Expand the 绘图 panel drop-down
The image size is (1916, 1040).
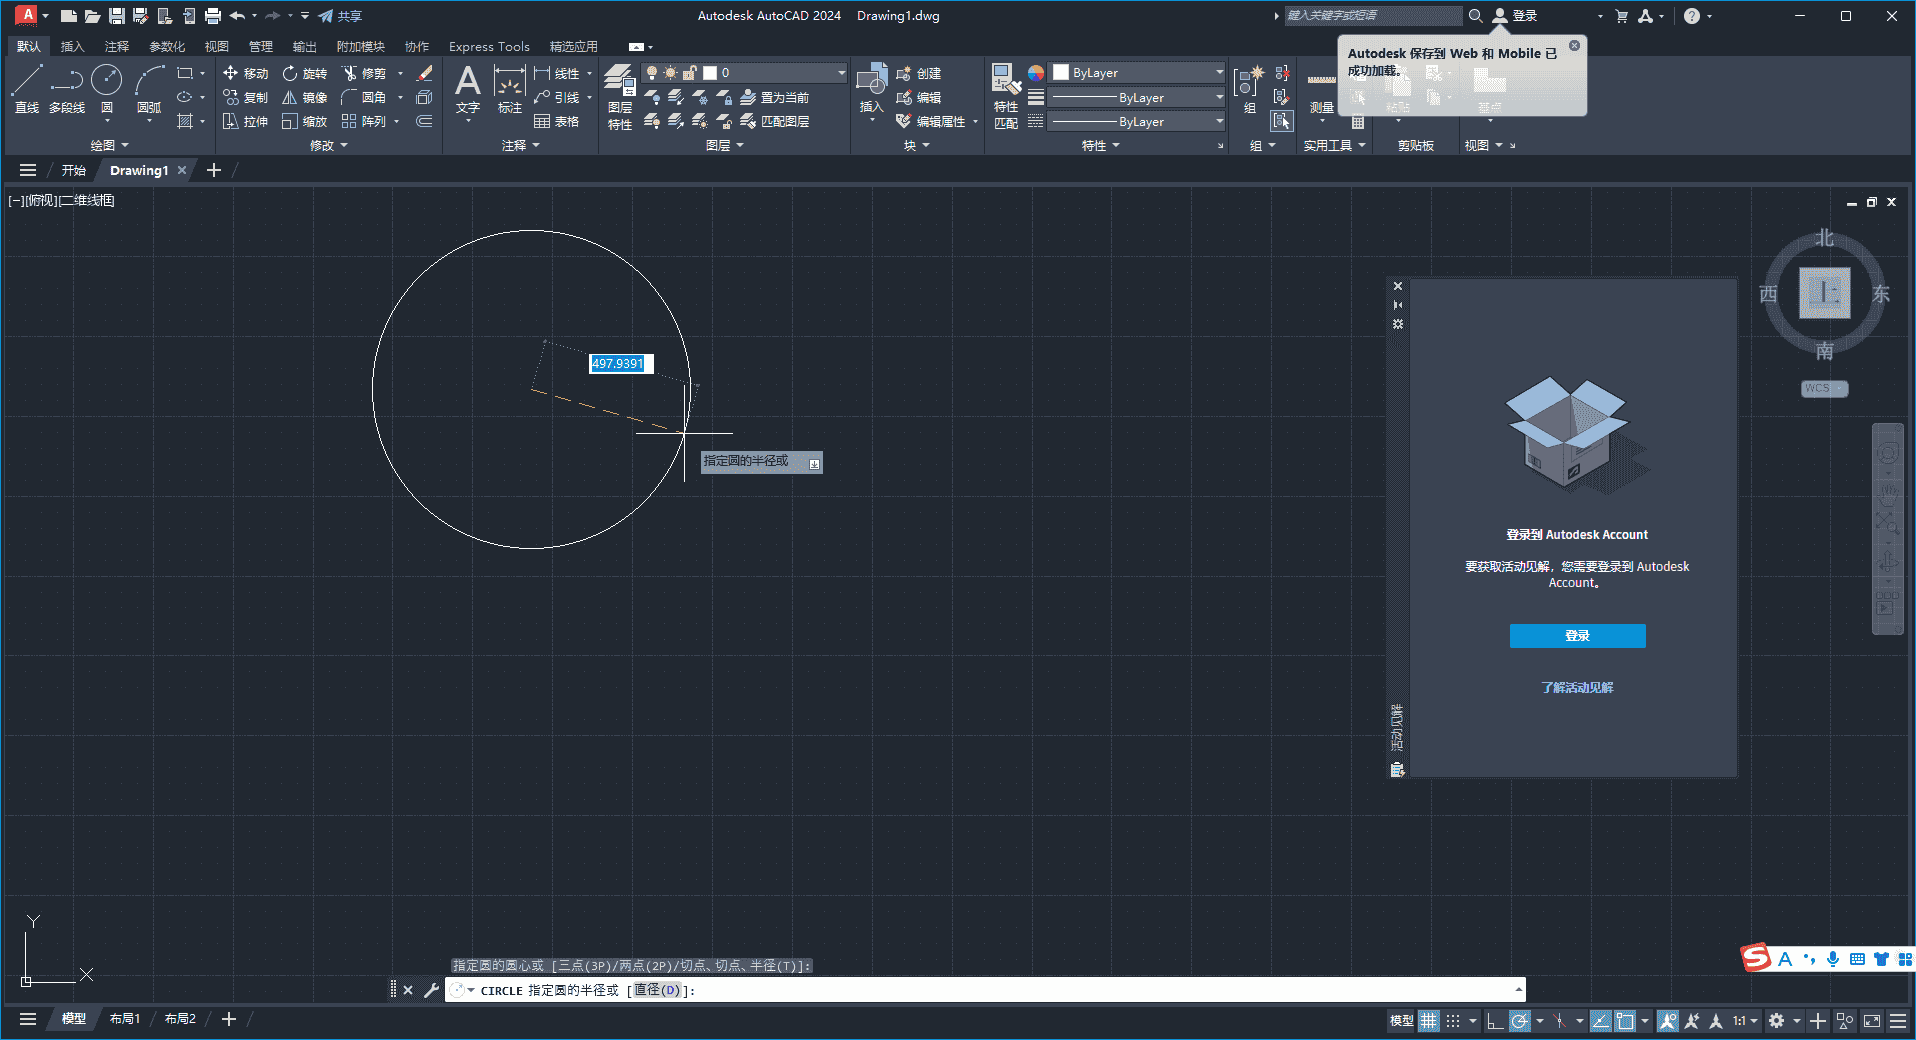108,144
